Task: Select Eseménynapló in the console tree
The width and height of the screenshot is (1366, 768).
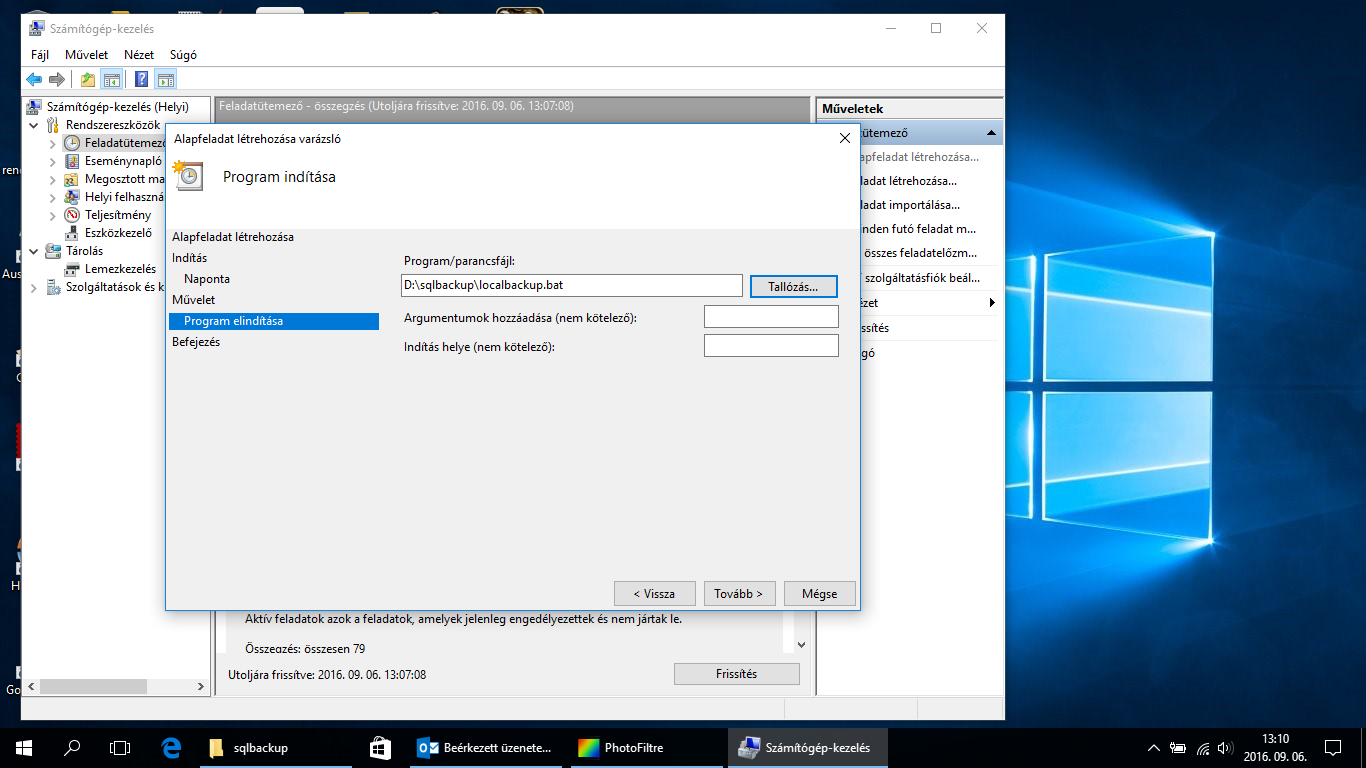Action: [x=122, y=161]
